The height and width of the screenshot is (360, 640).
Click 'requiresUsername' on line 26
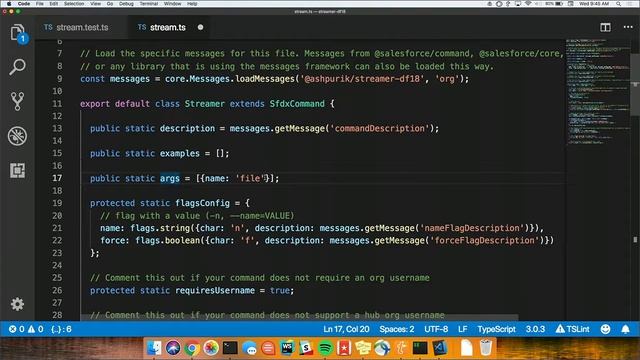click(x=215, y=290)
